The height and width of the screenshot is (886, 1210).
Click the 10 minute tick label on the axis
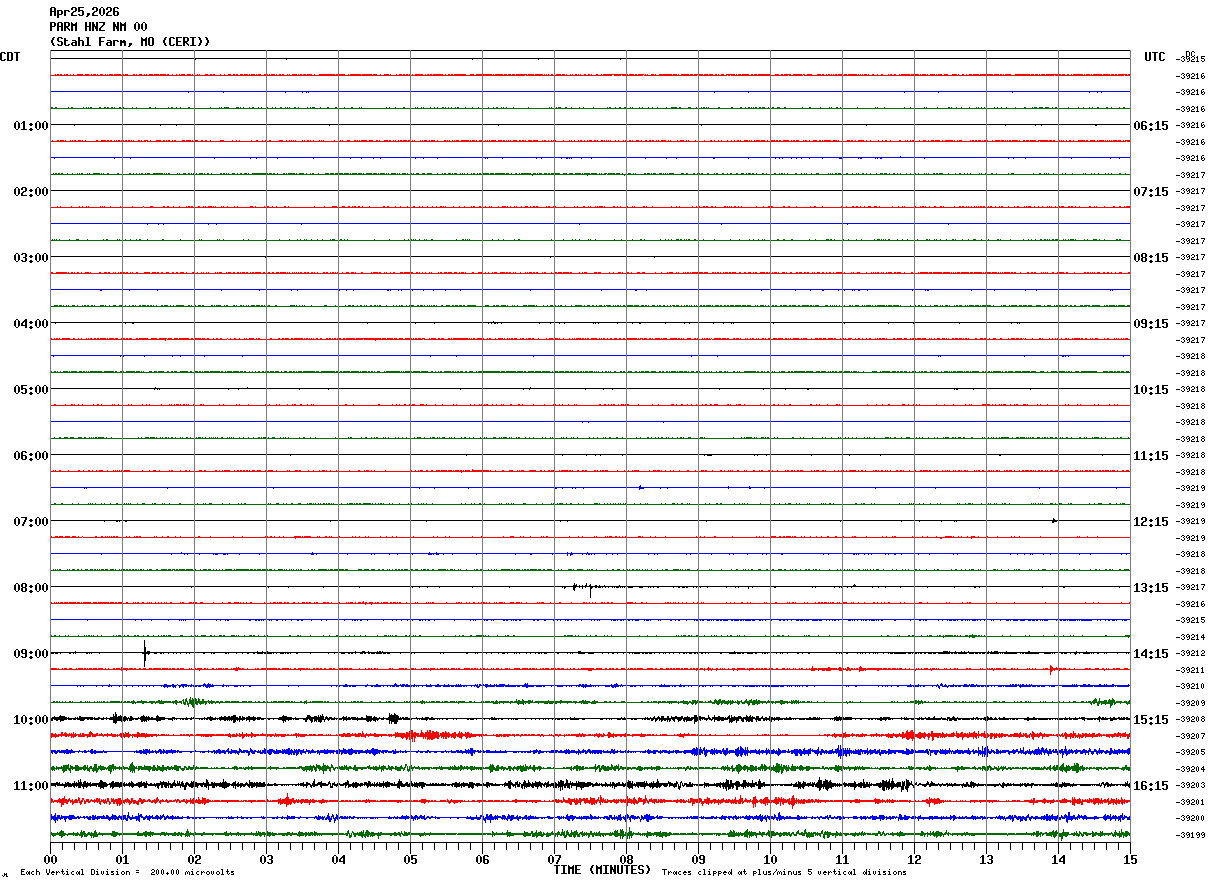point(770,859)
